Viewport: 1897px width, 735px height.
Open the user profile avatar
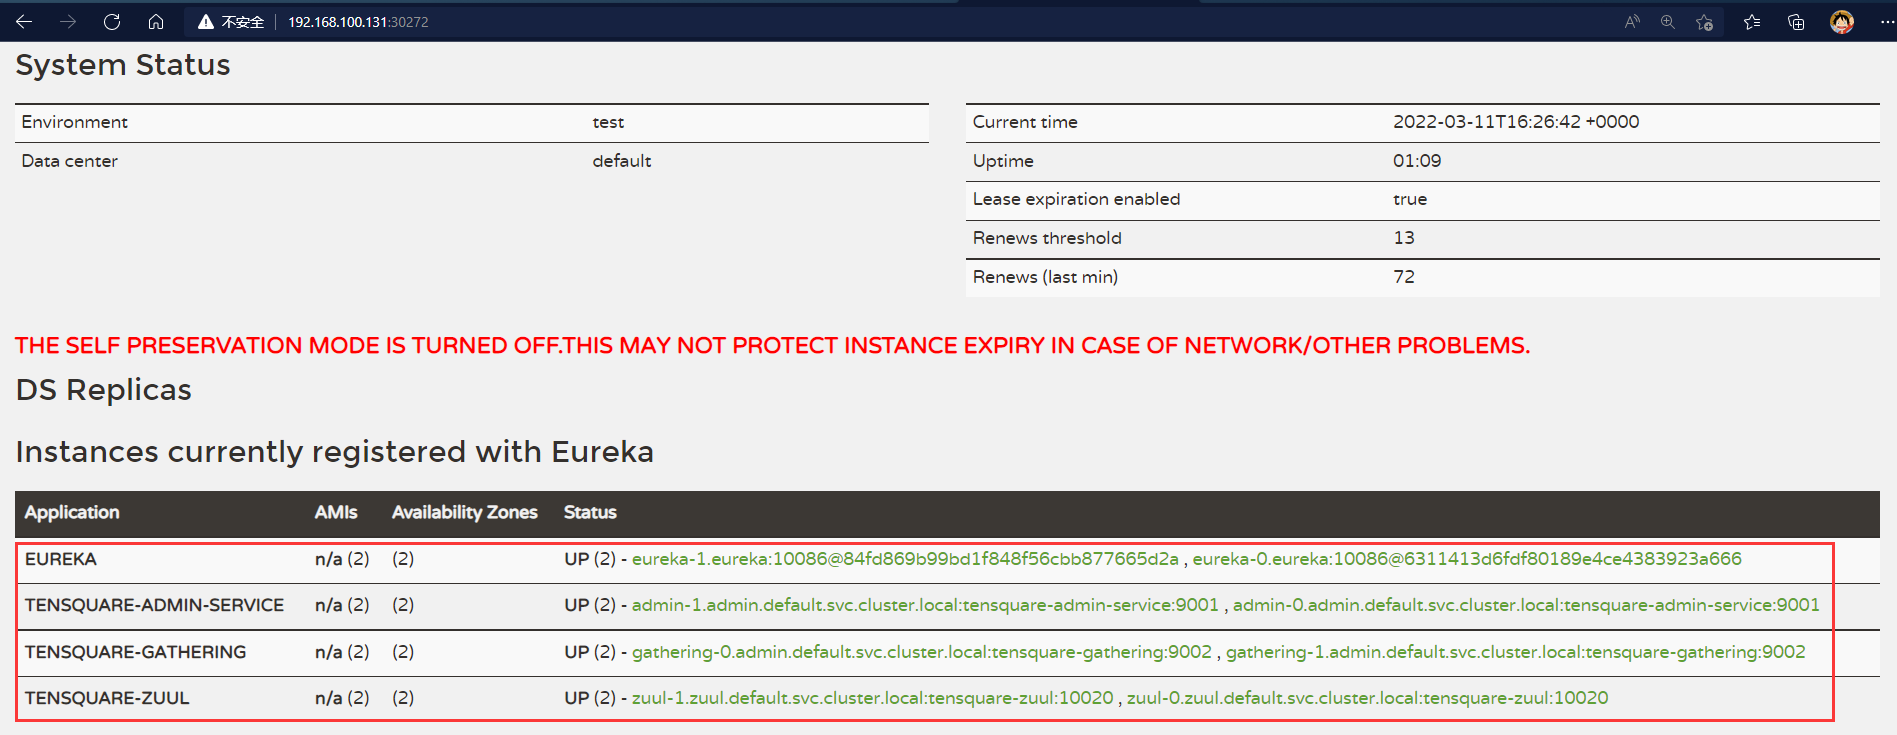[x=1842, y=21]
